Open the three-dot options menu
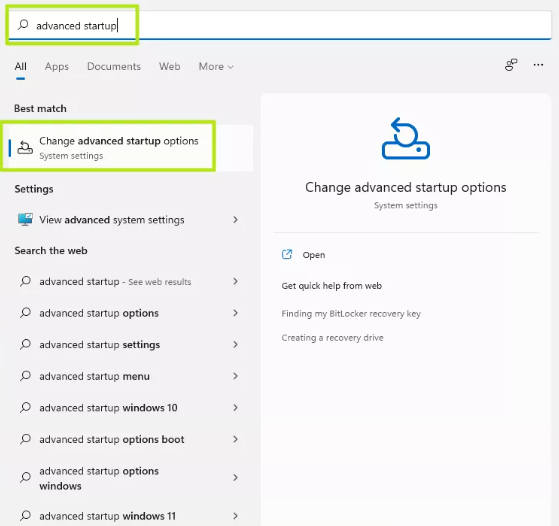 [x=538, y=65]
